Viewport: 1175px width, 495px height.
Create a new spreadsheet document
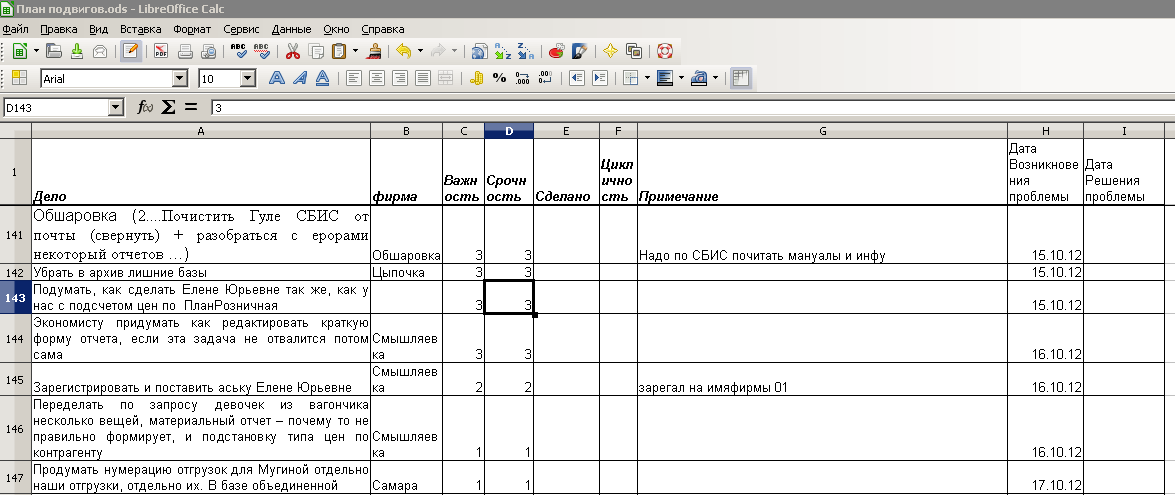(19, 51)
